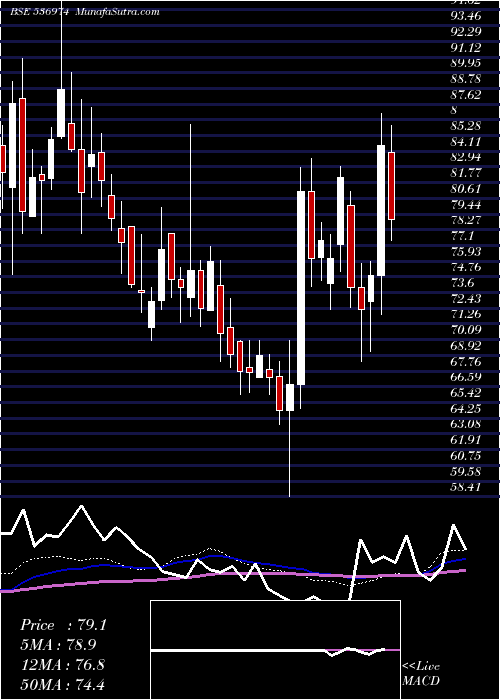This screenshot has height=700, width=500.
Task: Select the 81.77 price level
Action: (x=466, y=173)
